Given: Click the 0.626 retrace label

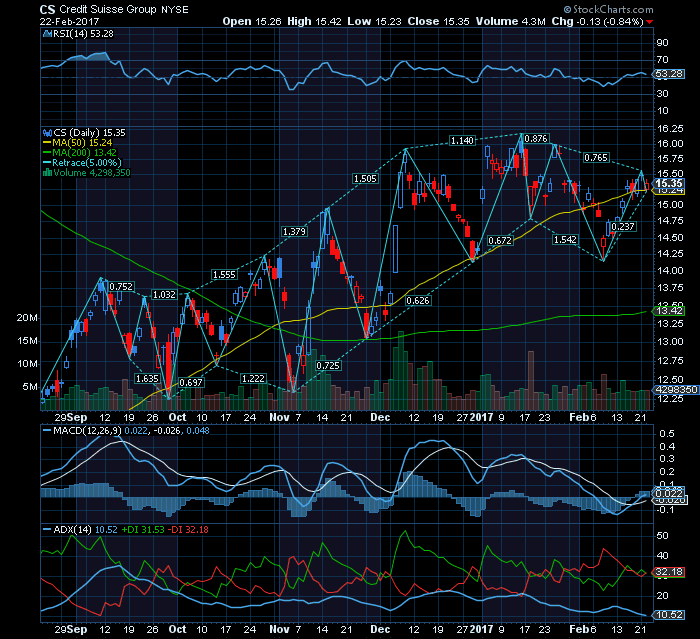Looking at the screenshot, I should click(x=418, y=301).
